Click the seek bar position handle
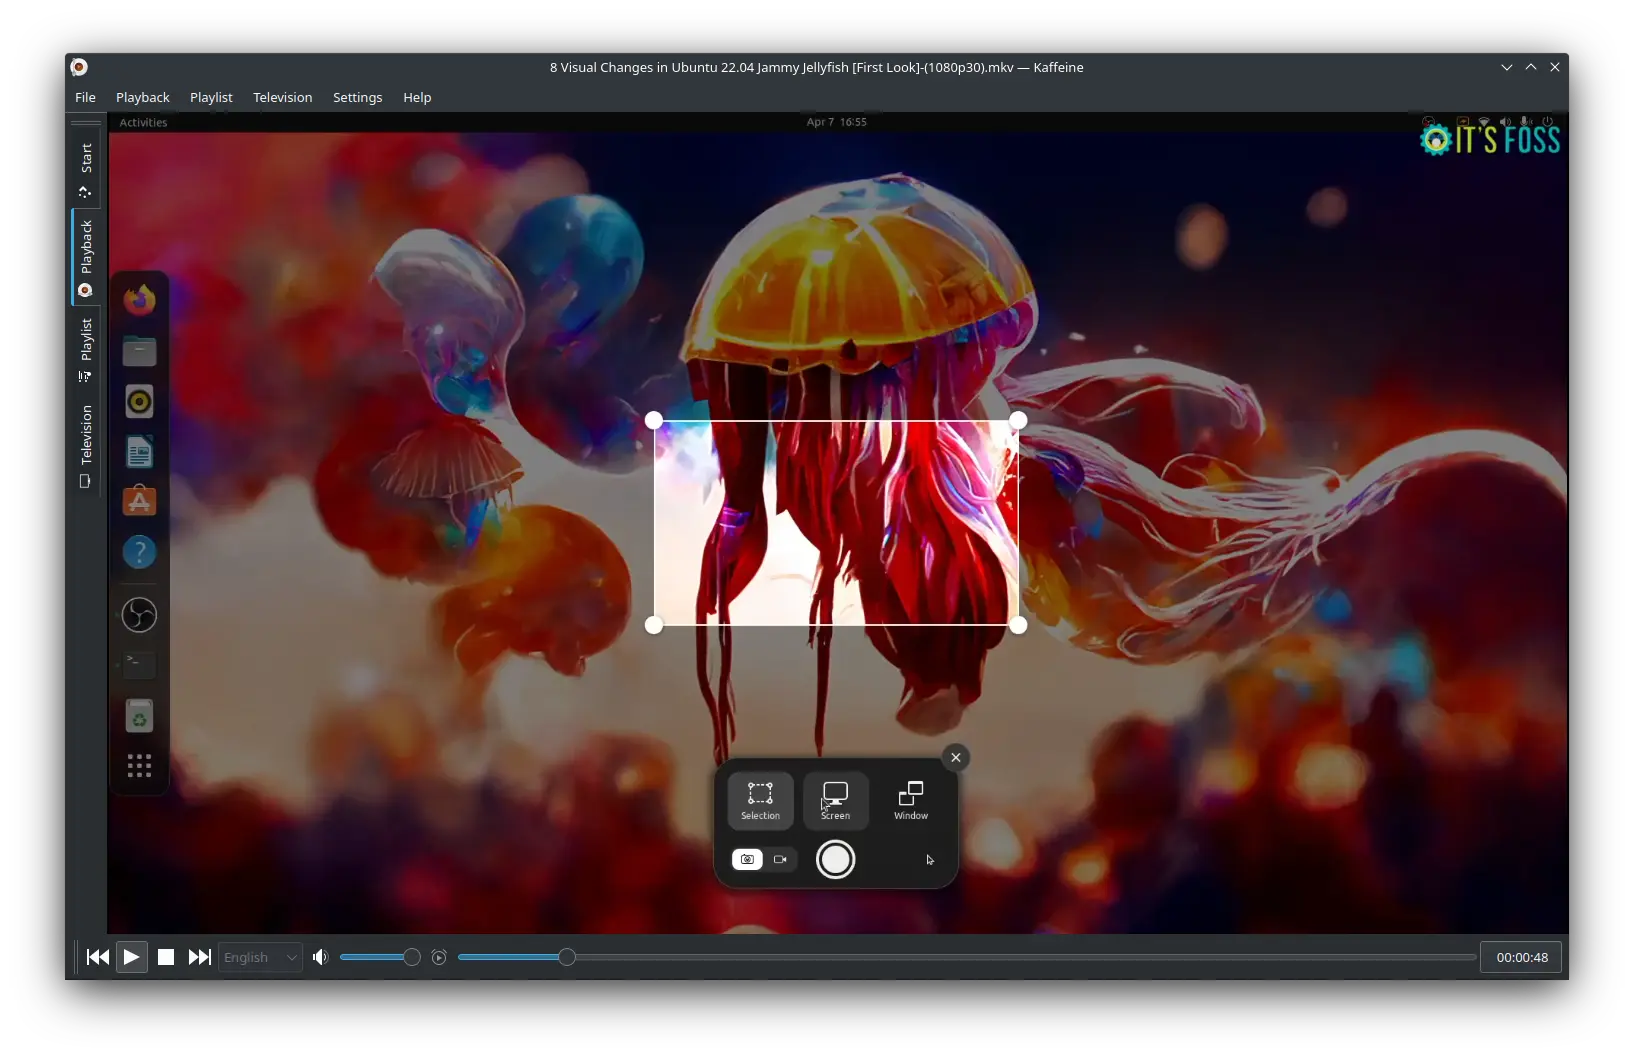This screenshot has height=1057, width=1634. coord(567,957)
